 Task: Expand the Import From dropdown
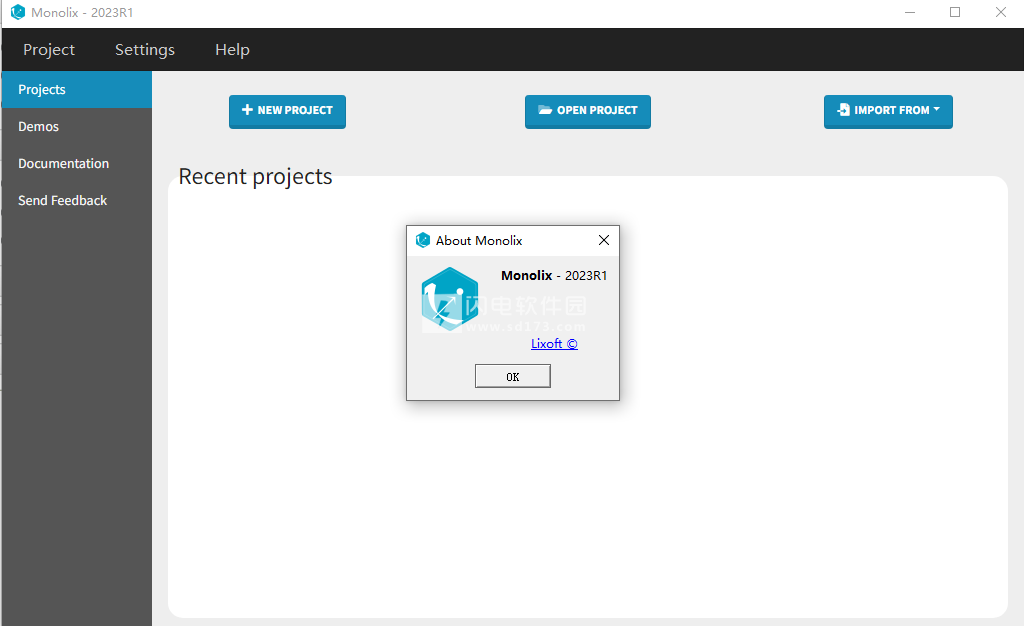(888, 111)
